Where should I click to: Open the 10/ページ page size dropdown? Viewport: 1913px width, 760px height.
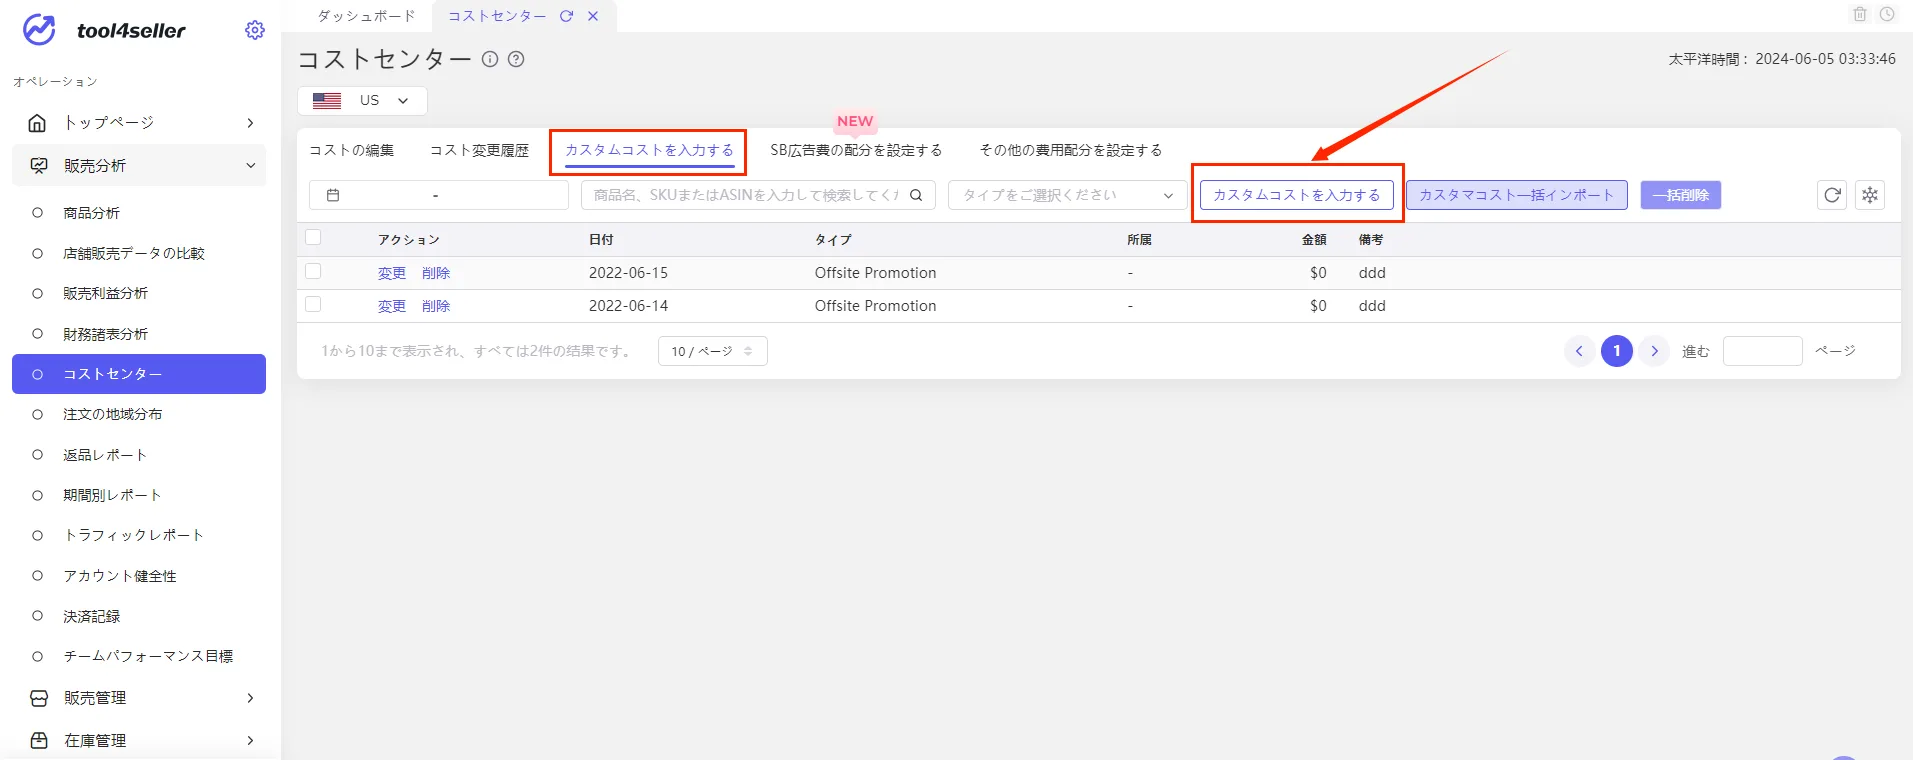(713, 351)
